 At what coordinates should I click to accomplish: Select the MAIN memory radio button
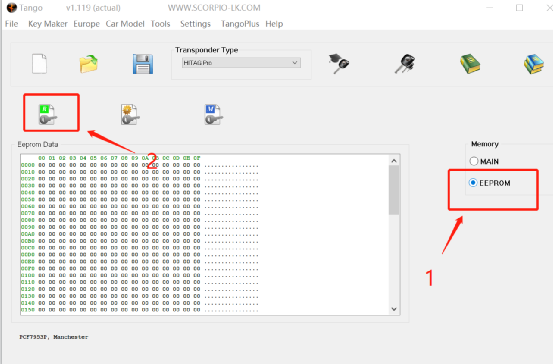click(474, 161)
